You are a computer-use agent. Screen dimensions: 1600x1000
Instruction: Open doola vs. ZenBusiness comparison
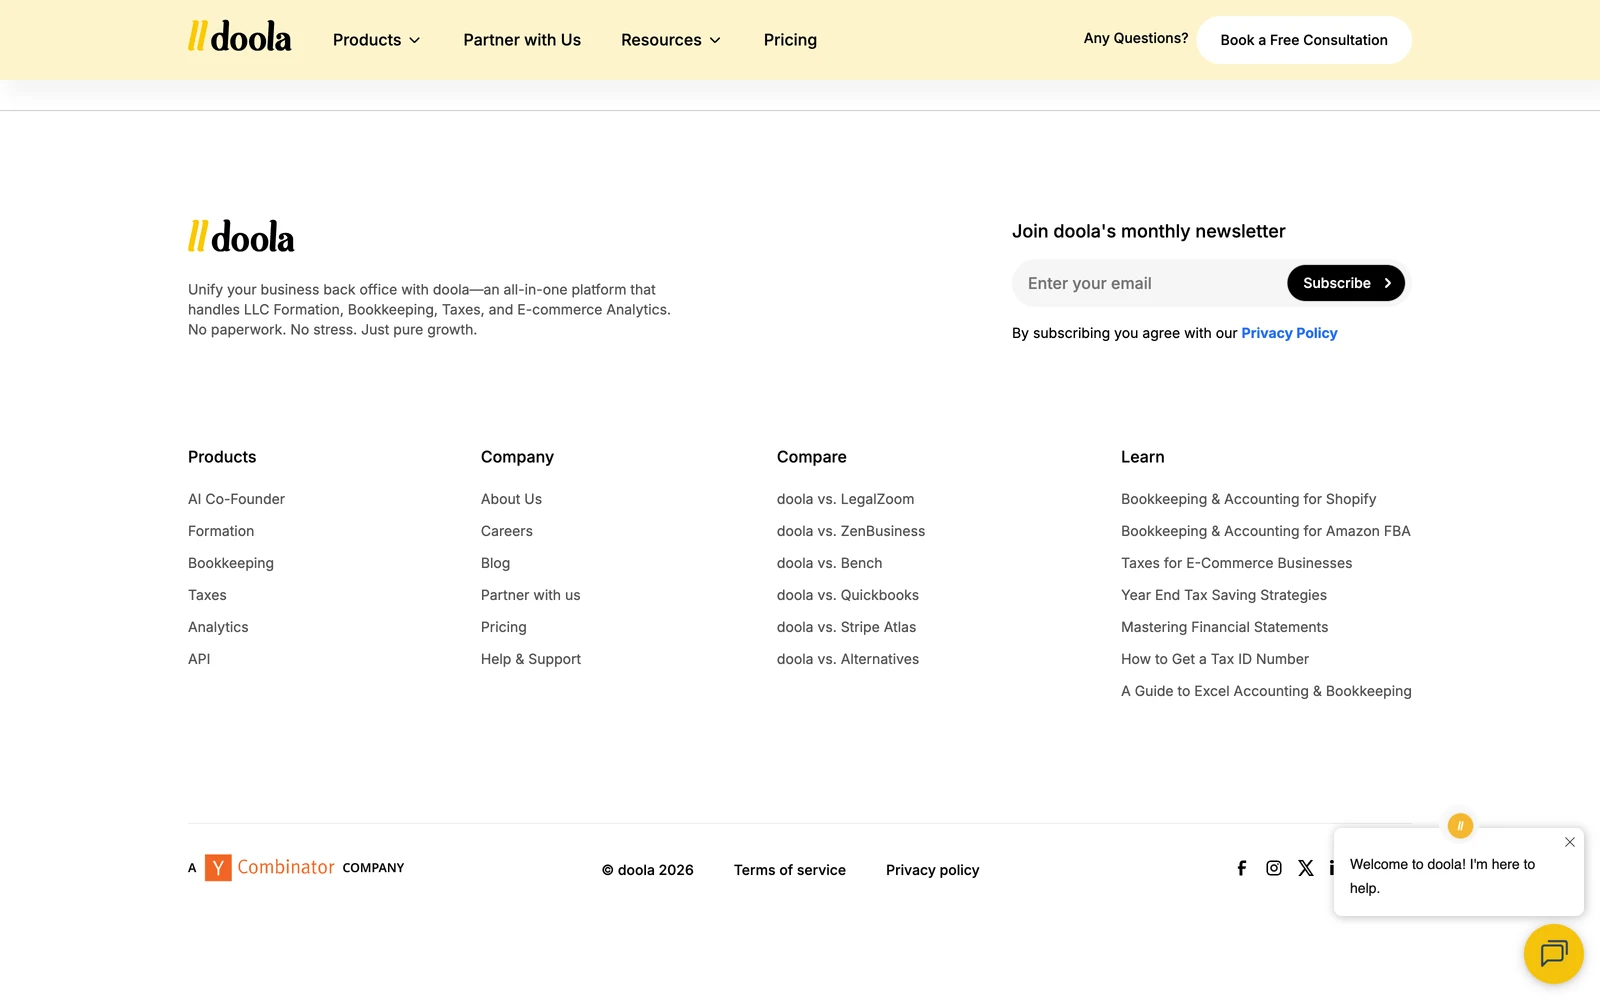[851, 531]
